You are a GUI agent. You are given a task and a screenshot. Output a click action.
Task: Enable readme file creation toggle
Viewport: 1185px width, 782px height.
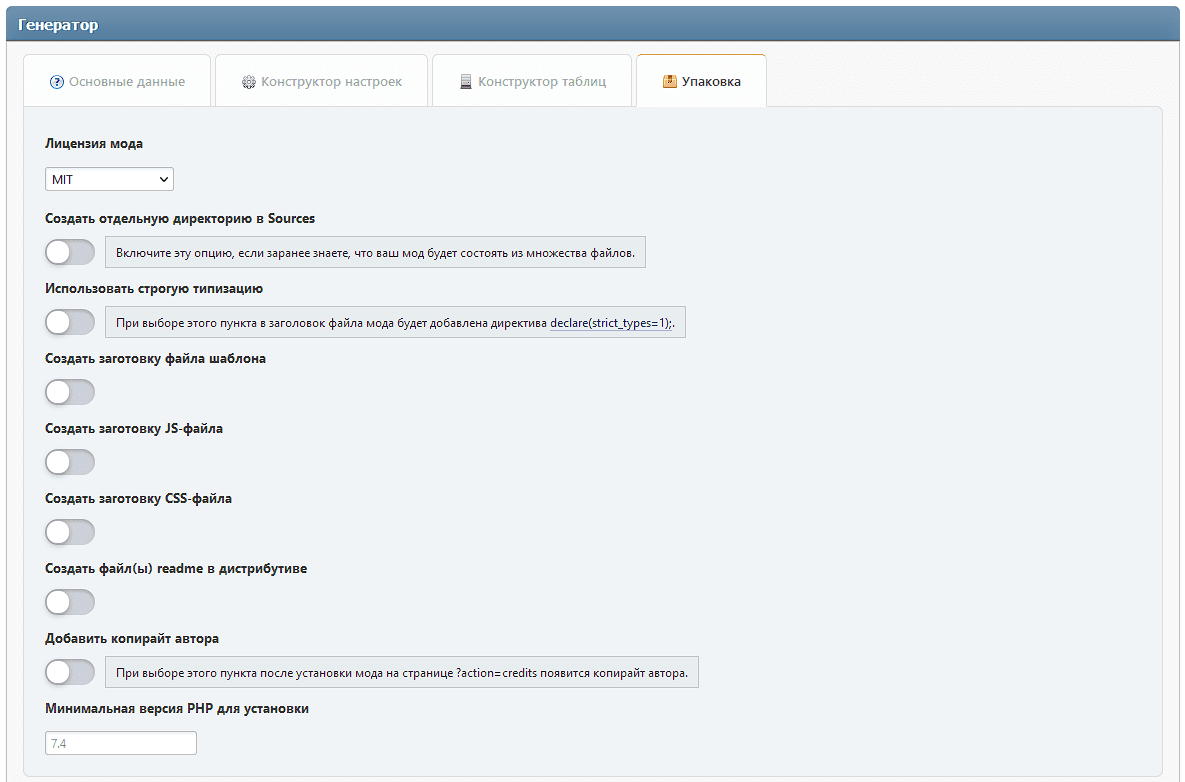(x=70, y=602)
